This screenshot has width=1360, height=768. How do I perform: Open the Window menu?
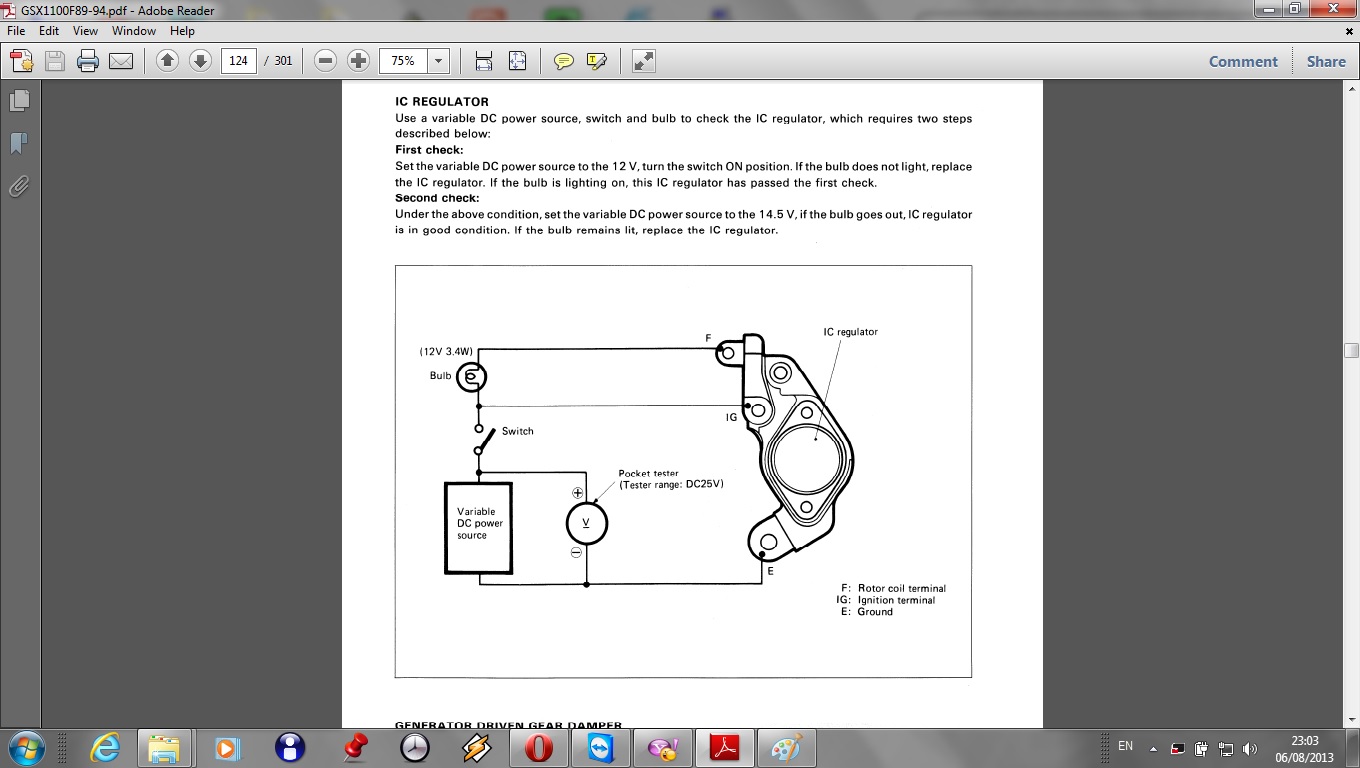133,31
